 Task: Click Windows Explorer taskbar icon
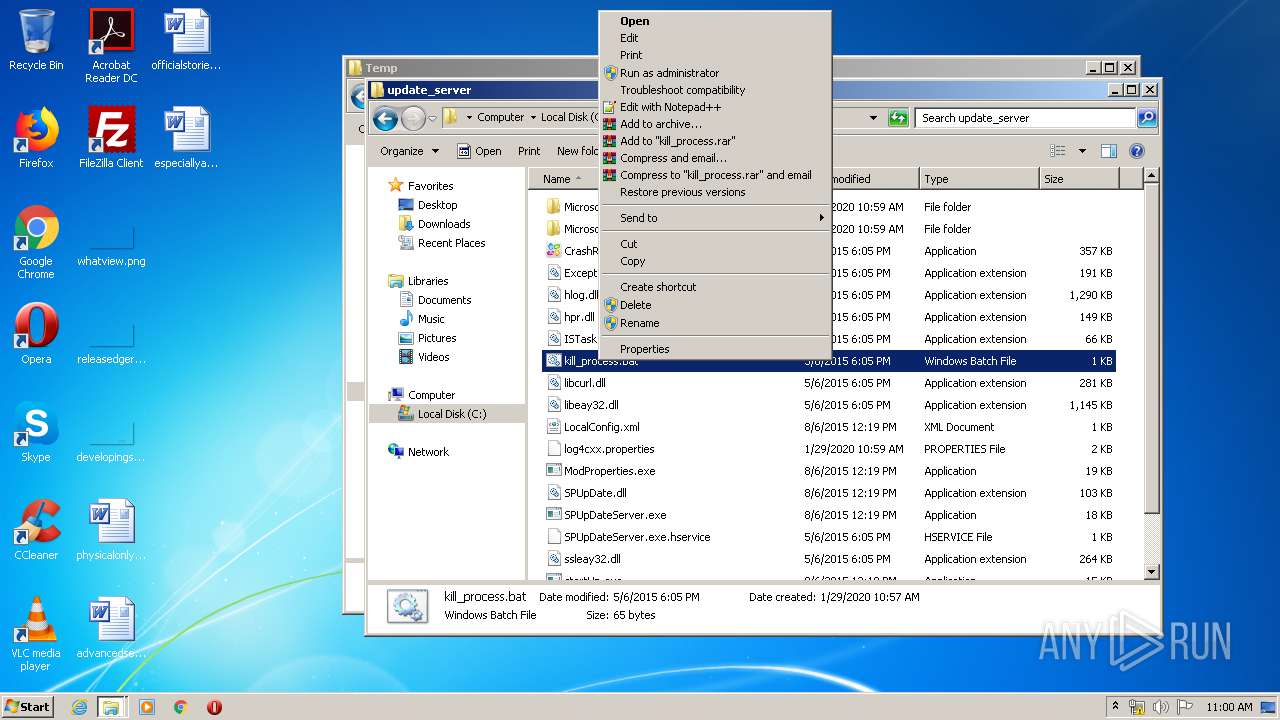coord(111,707)
